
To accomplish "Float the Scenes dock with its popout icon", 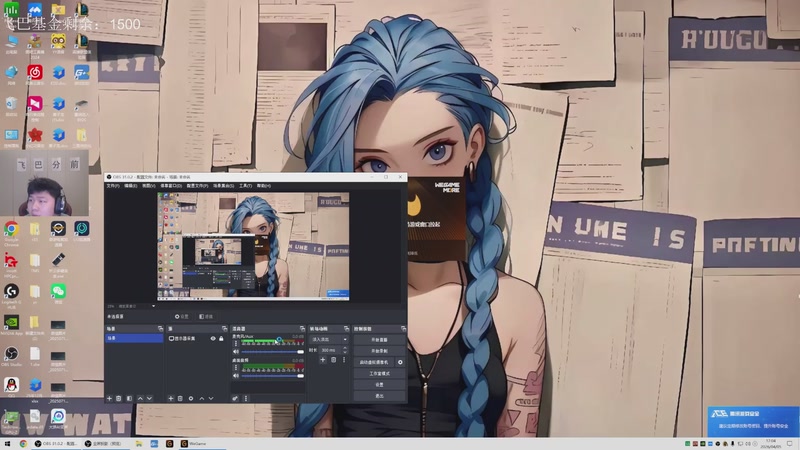I will point(160,329).
